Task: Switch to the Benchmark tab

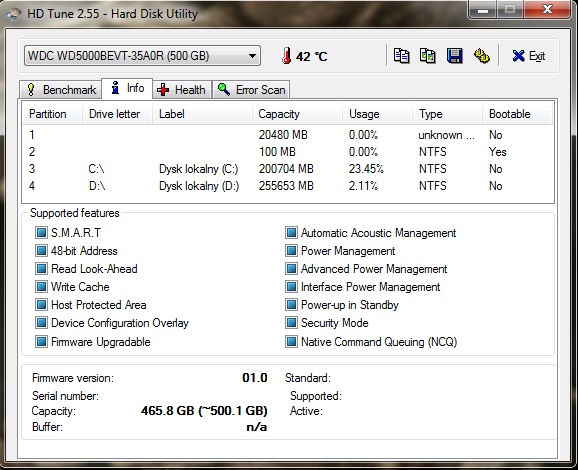Action: click(60, 90)
